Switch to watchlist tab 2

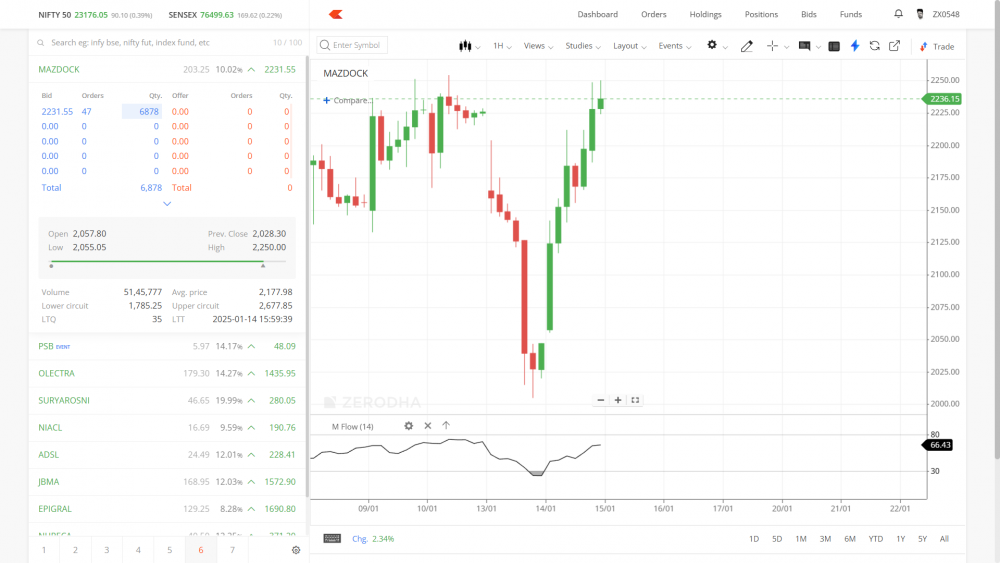coord(75,550)
